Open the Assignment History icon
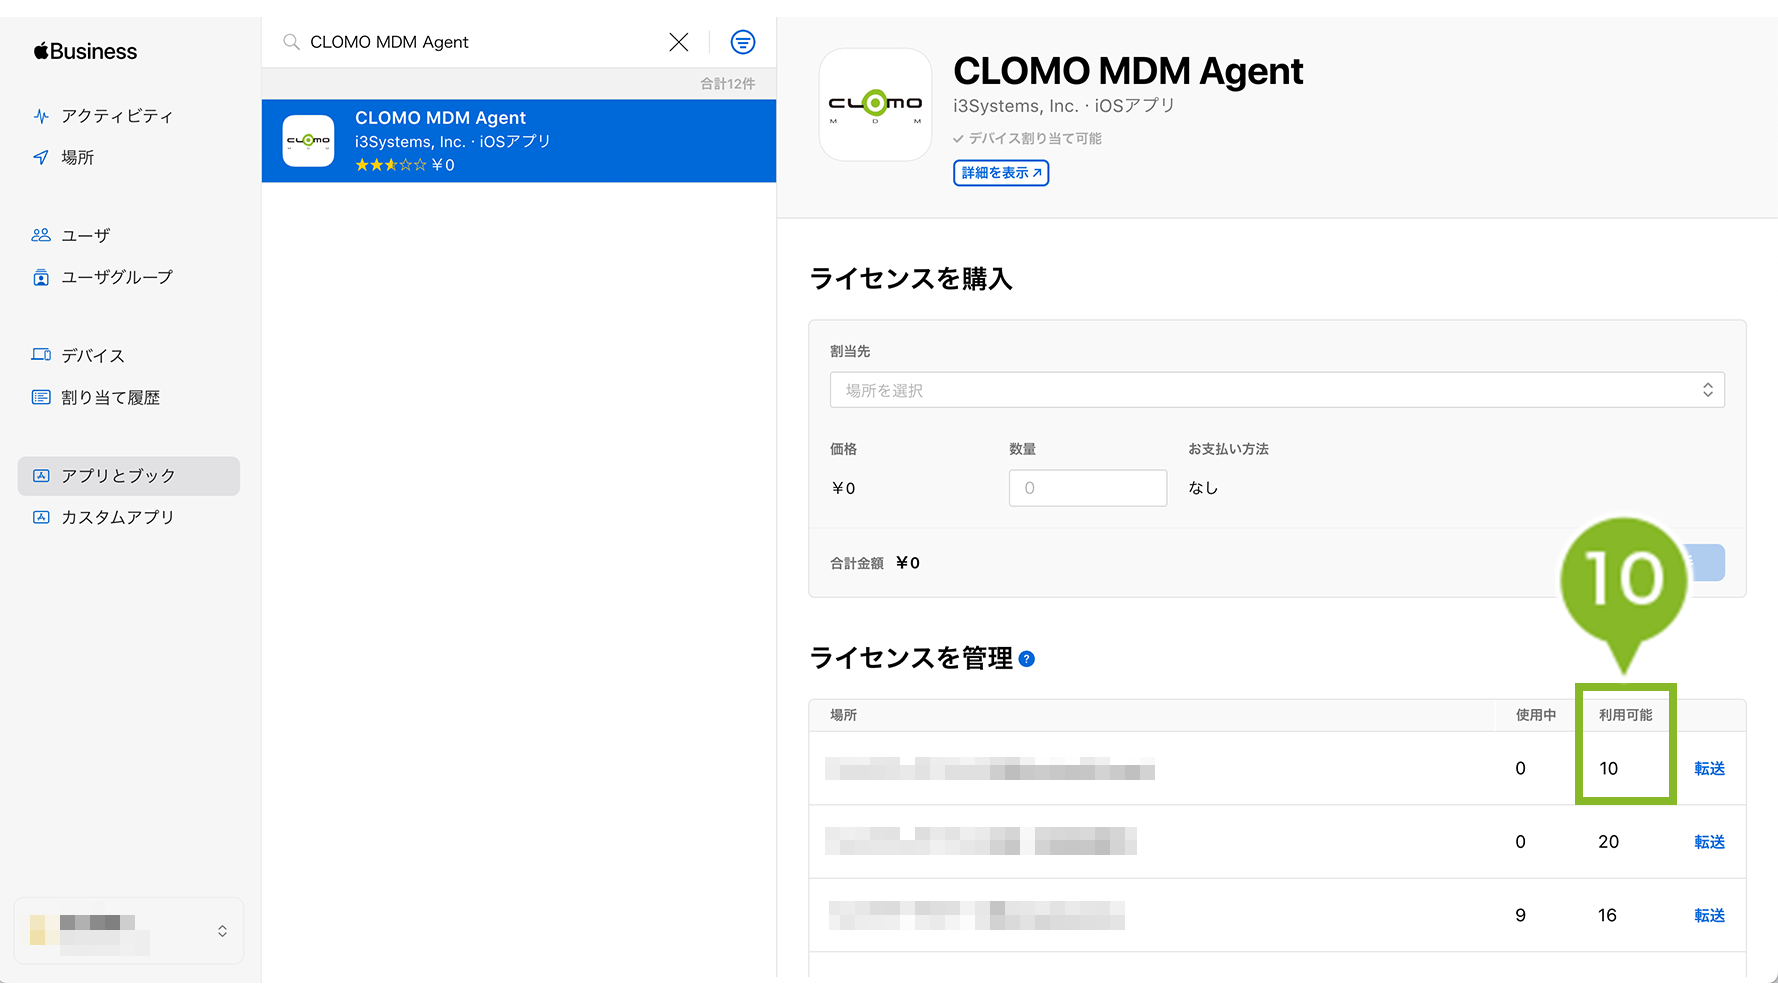1778x1000 pixels. coord(41,397)
